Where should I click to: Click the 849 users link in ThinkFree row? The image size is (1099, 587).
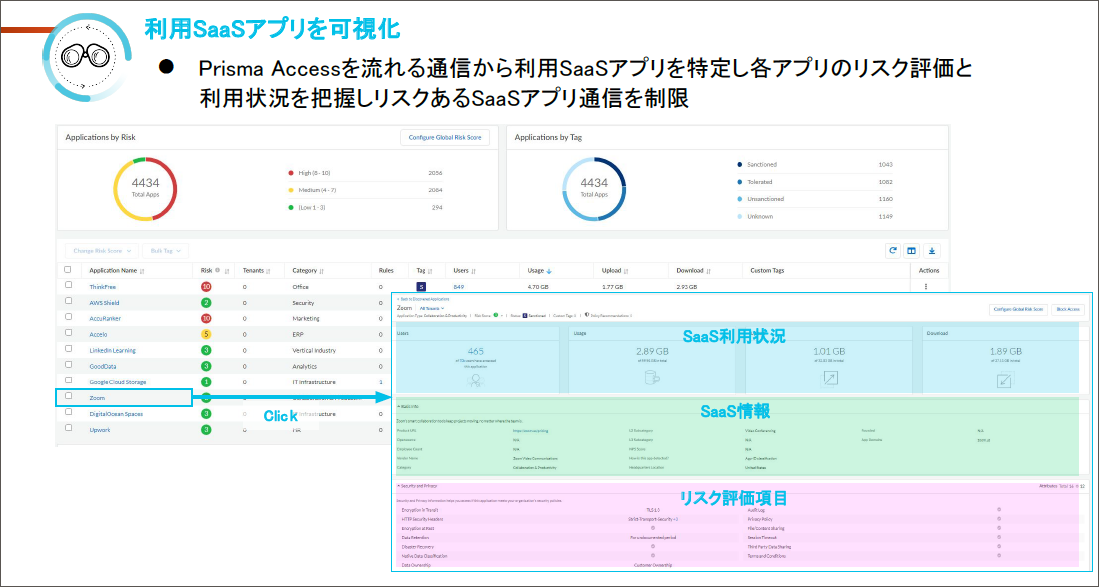click(x=458, y=287)
